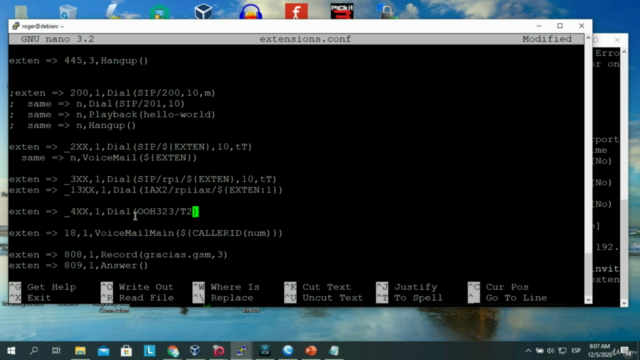Open the dark screen app on the taskbar

point(264,351)
